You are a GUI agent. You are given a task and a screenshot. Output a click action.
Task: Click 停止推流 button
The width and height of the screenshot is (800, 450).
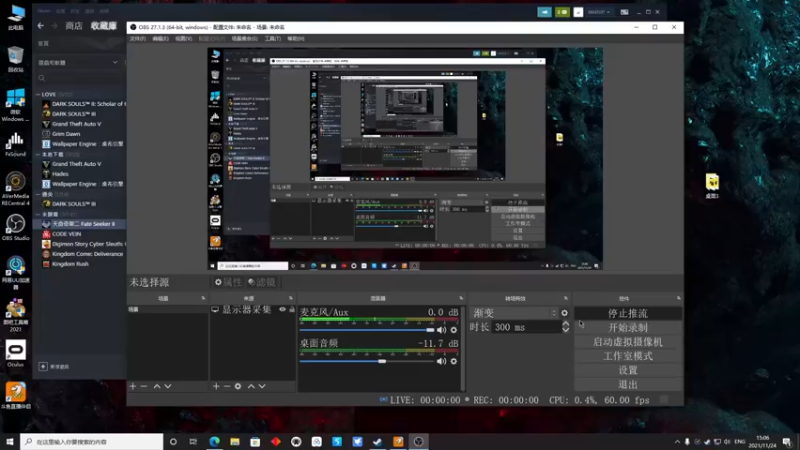(628, 313)
